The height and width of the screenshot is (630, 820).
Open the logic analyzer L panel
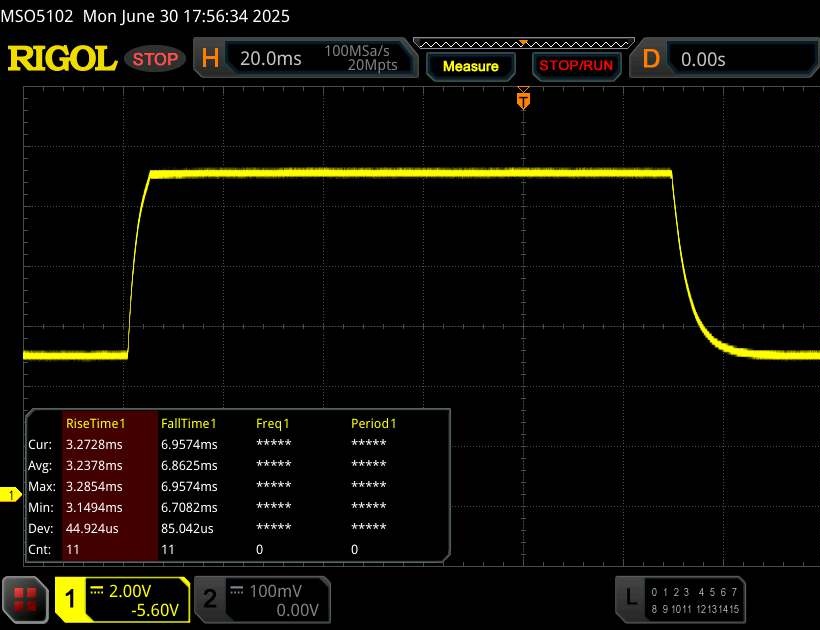631,598
